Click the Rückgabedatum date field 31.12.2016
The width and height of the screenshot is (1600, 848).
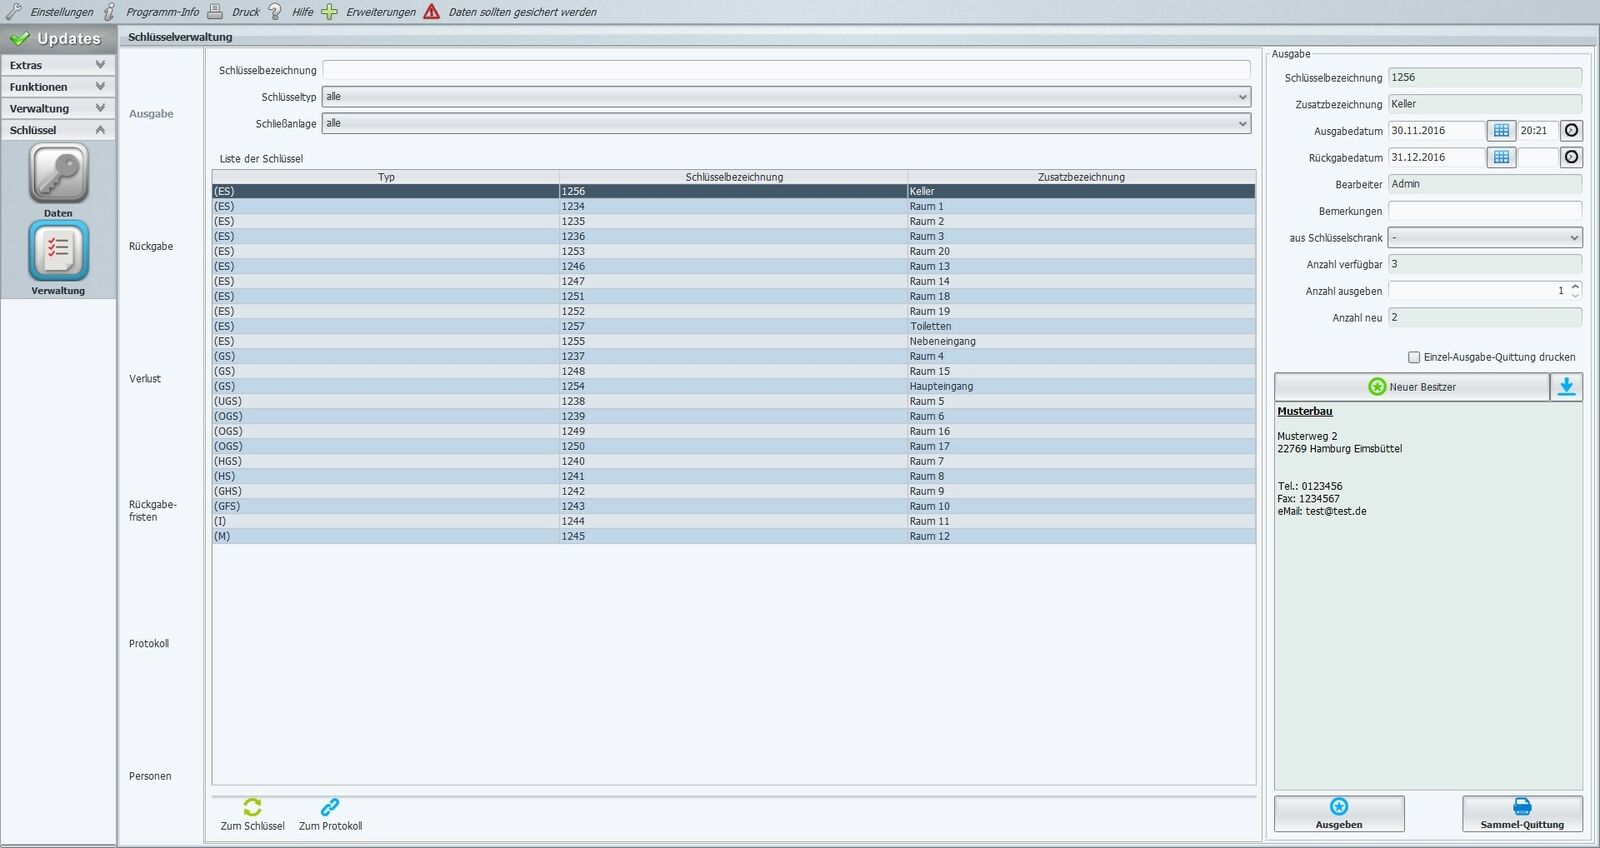(x=1436, y=157)
